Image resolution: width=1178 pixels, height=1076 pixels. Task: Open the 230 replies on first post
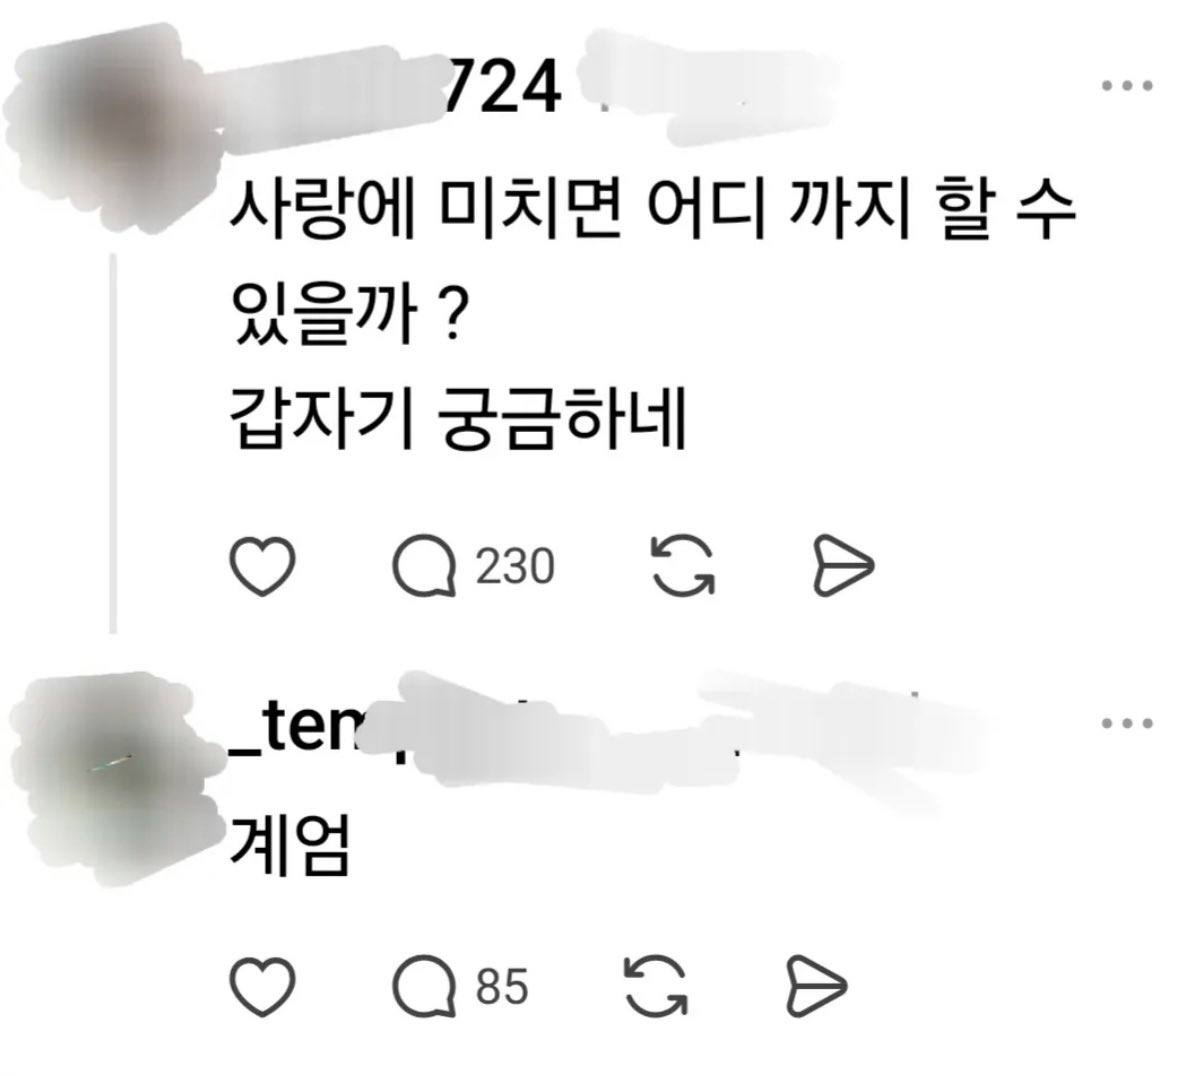[424, 566]
